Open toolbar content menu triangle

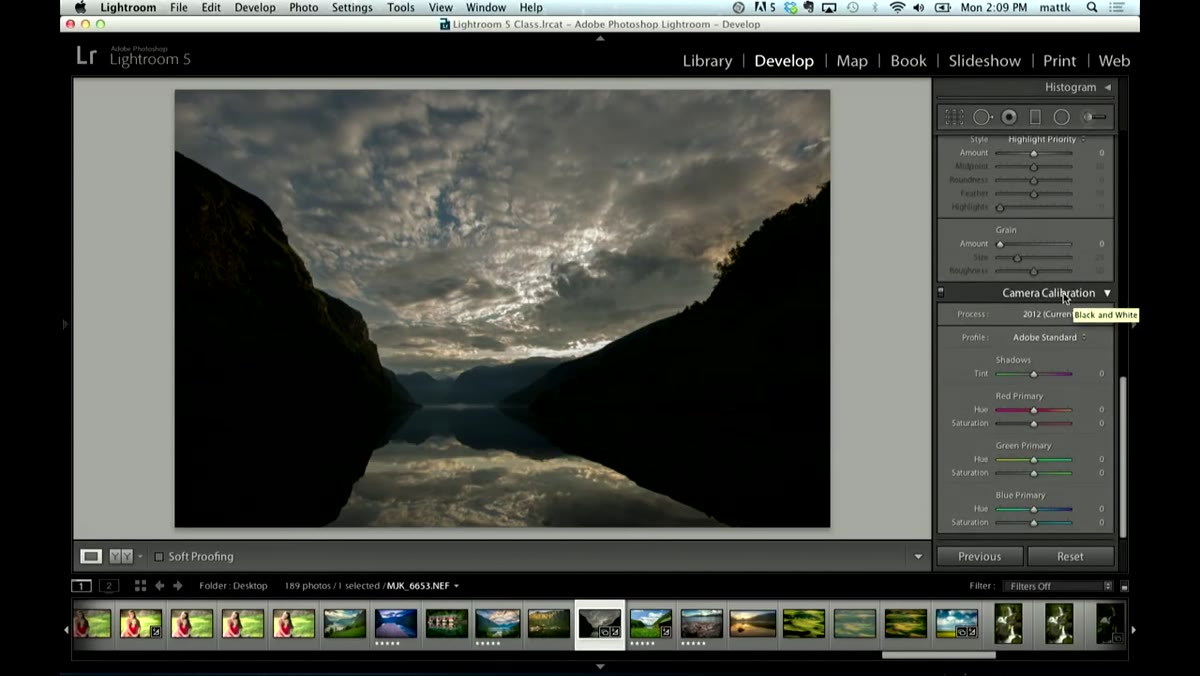coord(918,556)
